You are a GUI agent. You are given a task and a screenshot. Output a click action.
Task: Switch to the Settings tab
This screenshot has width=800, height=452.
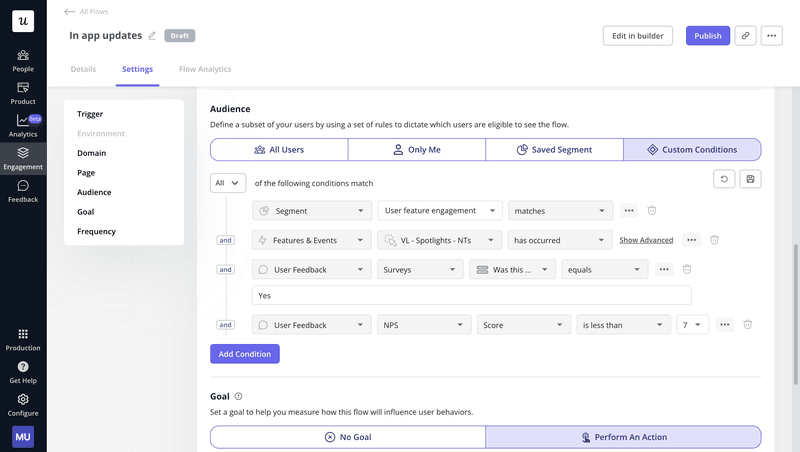click(x=137, y=69)
